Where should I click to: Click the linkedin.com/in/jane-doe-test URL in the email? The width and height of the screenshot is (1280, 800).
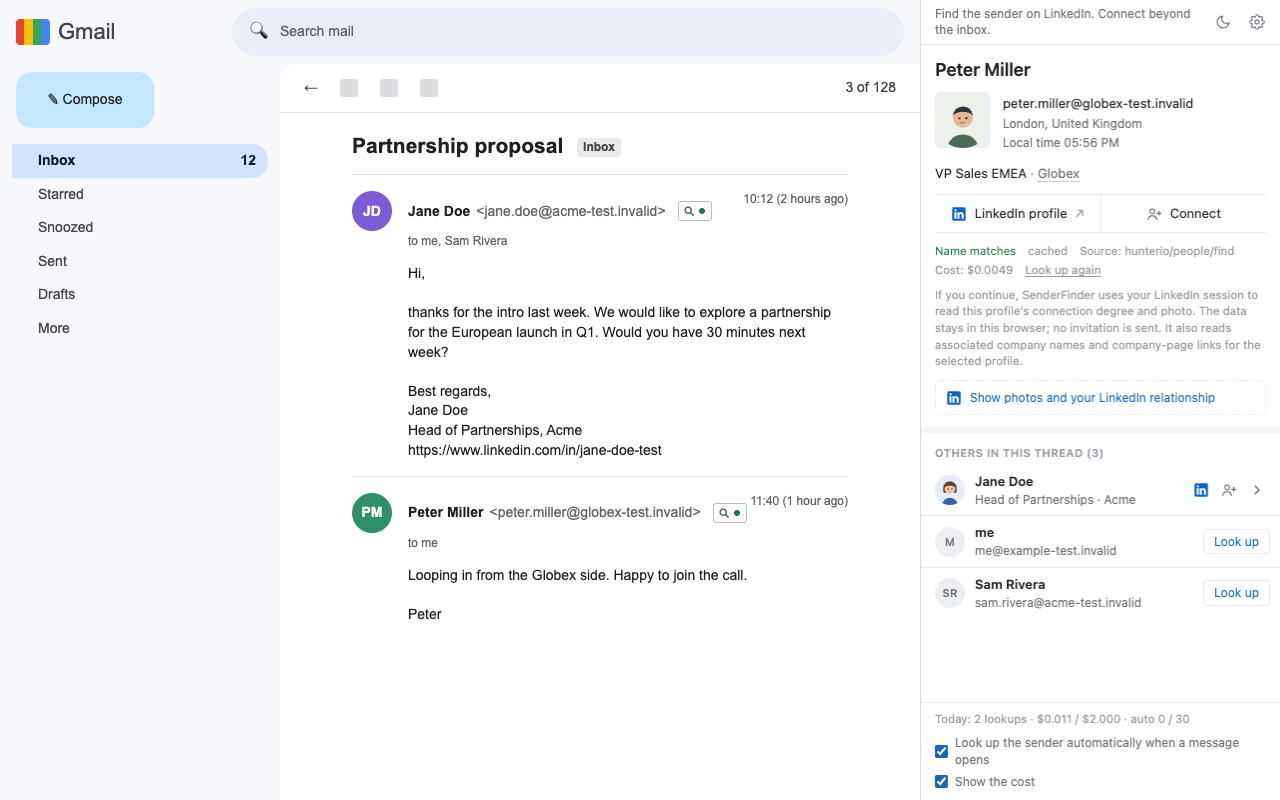pyautogui.click(x=535, y=450)
